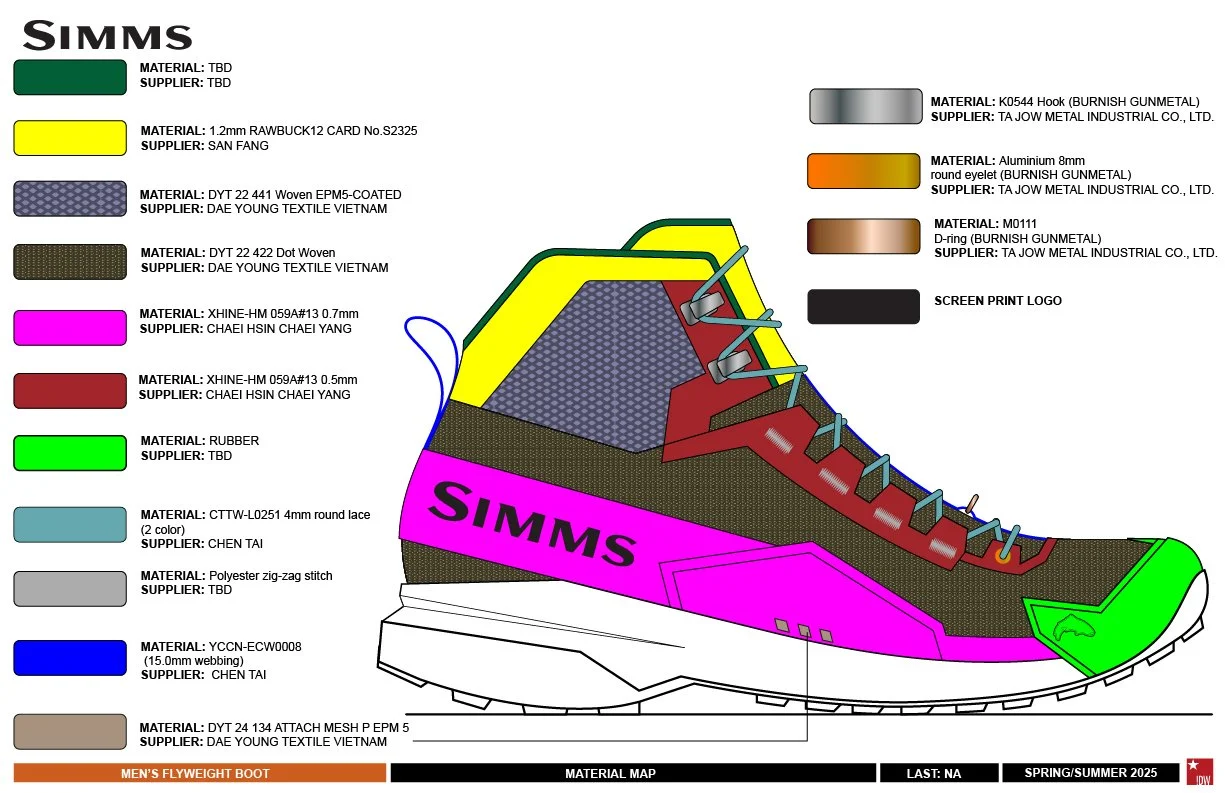Select the gunmetal K0544 Hook swatch
This screenshot has width=1225, height=793.
(x=865, y=107)
